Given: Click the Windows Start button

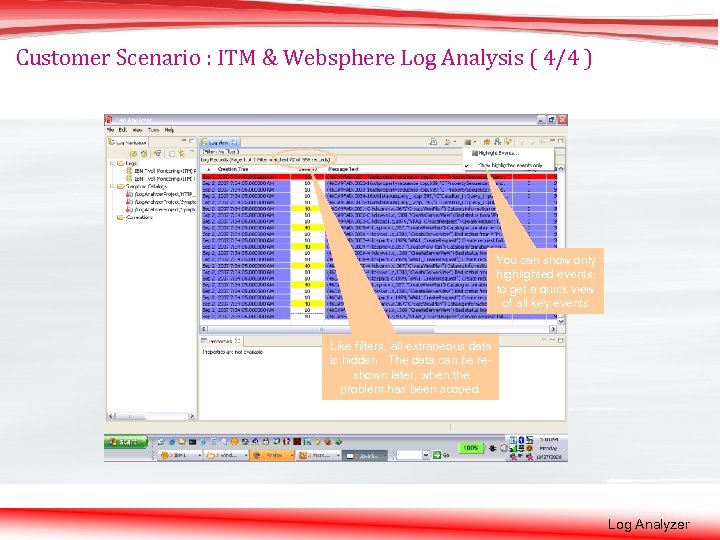Looking at the screenshot, I should 125,442.
